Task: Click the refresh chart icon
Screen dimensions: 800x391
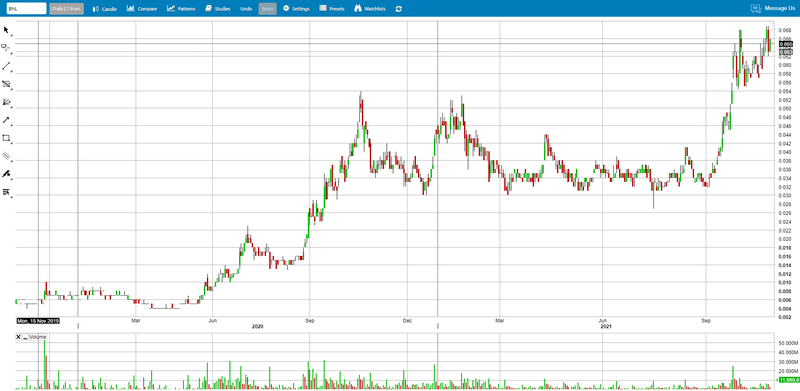Action: [398, 9]
